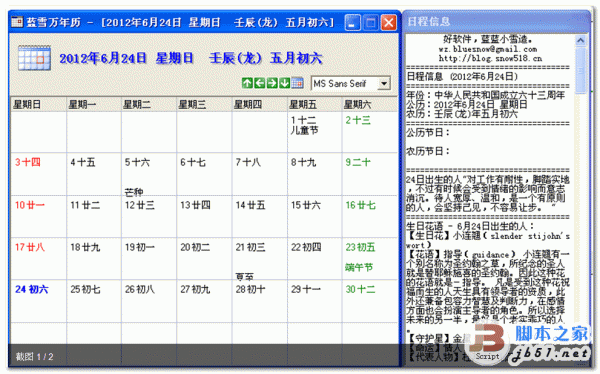Select the date 15 廿六
600x374 pixels.
point(315,217)
